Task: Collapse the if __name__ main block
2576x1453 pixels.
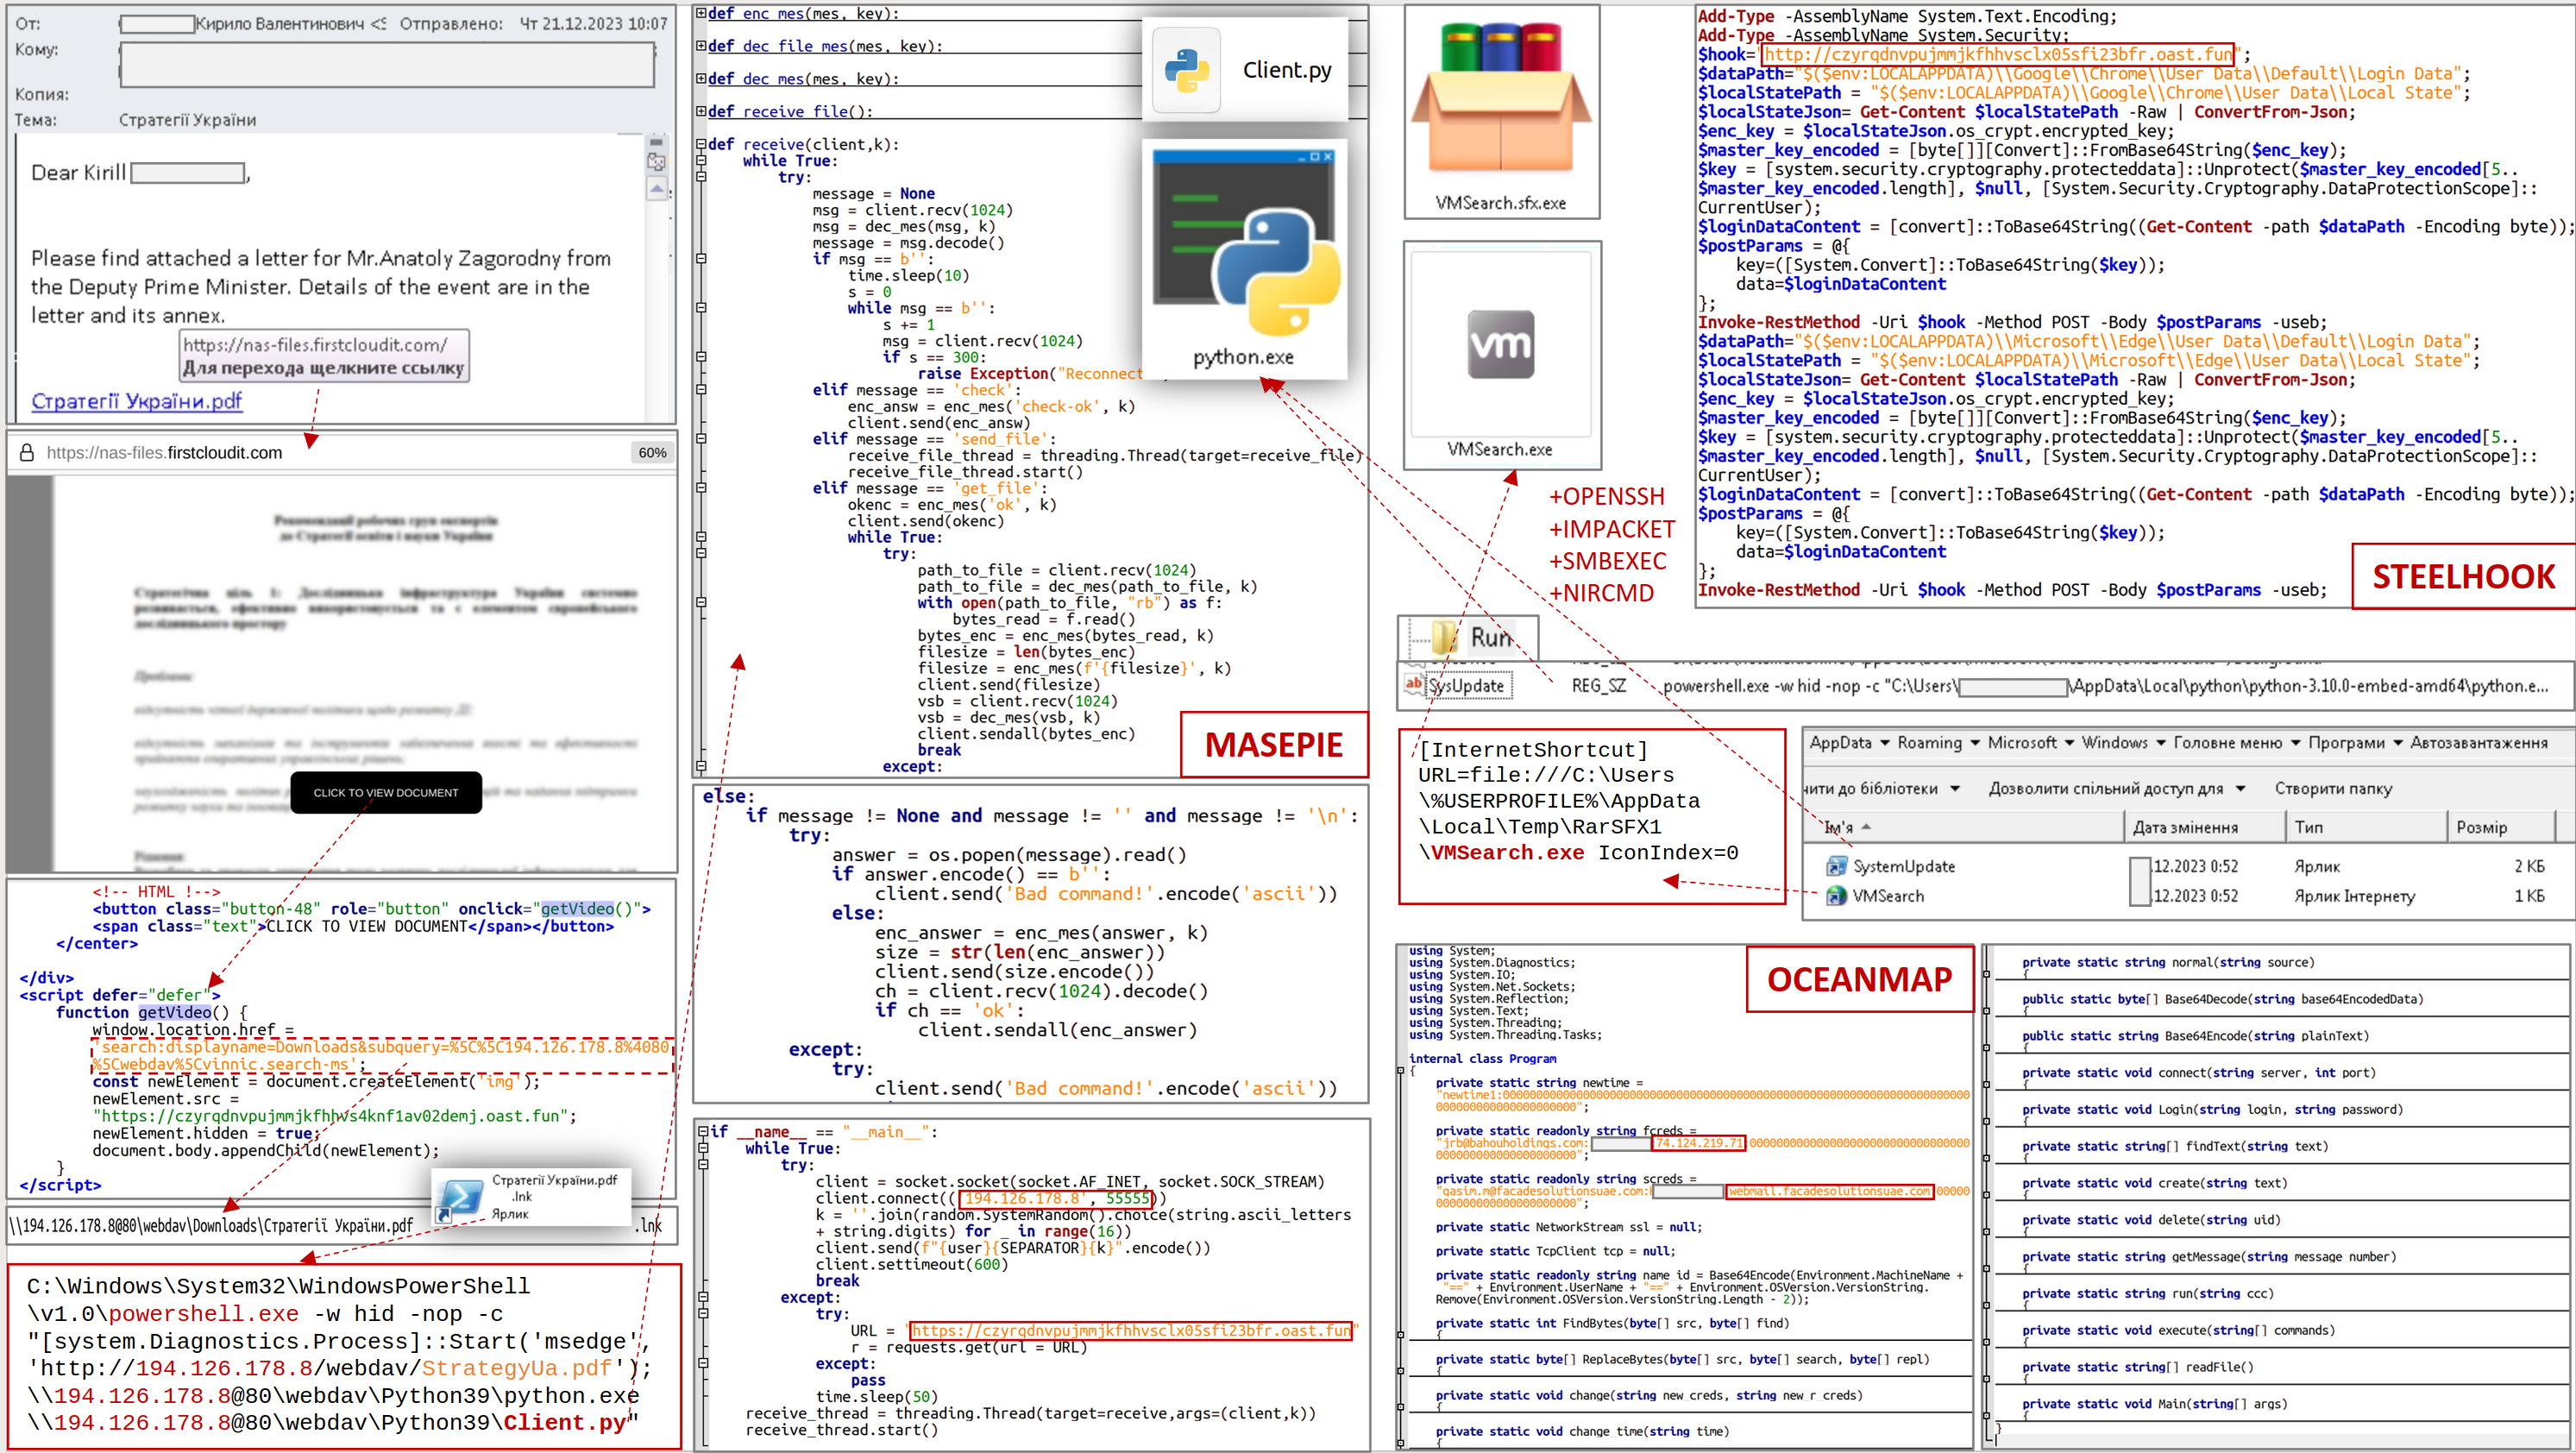Action: coord(703,1132)
